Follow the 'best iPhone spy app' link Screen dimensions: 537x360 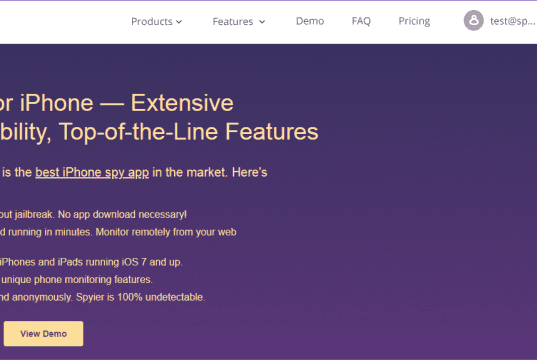(x=92, y=172)
